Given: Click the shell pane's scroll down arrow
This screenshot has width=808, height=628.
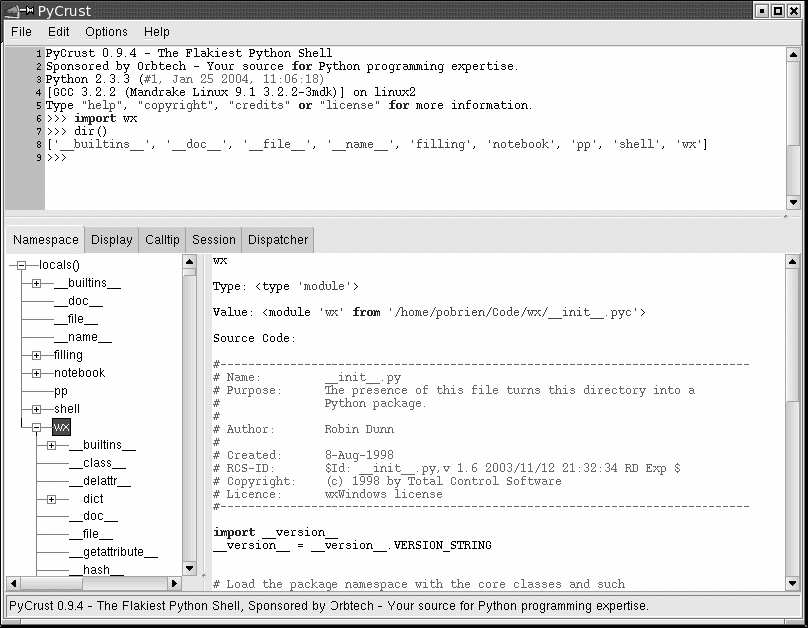Looking at the screenshot, I should point(793,203).
